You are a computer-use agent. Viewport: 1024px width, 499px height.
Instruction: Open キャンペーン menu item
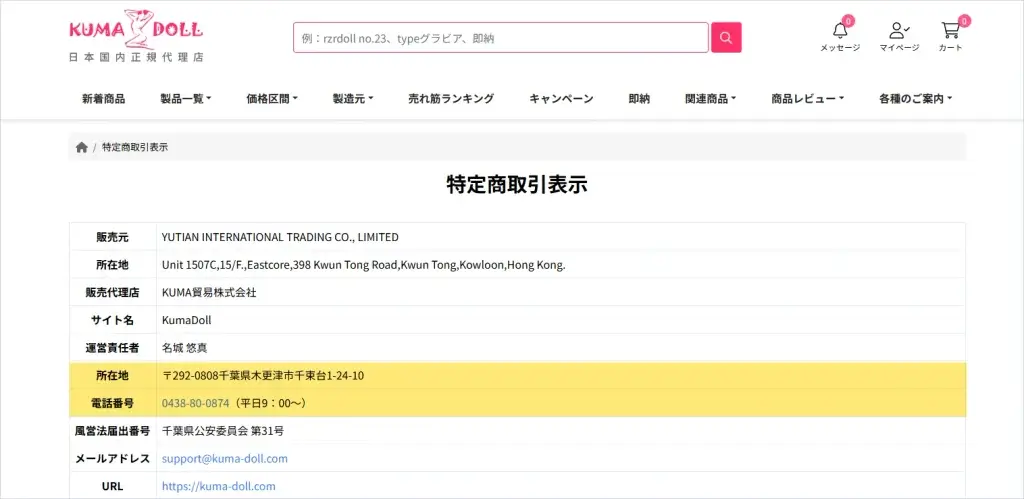pyautogui.click(x=561, y=99)
